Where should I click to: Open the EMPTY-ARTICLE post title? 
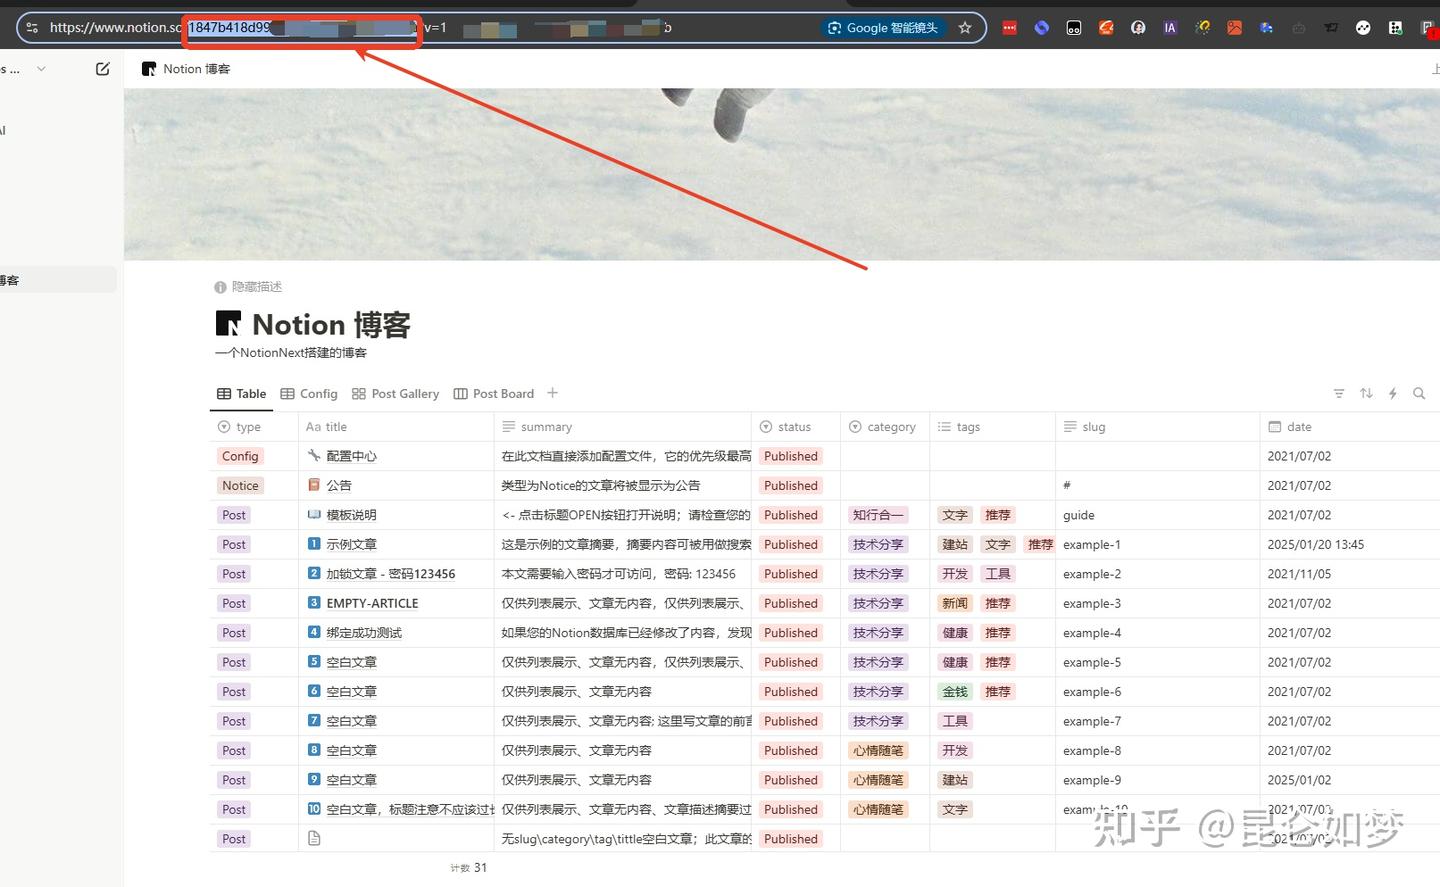[371, 603]
